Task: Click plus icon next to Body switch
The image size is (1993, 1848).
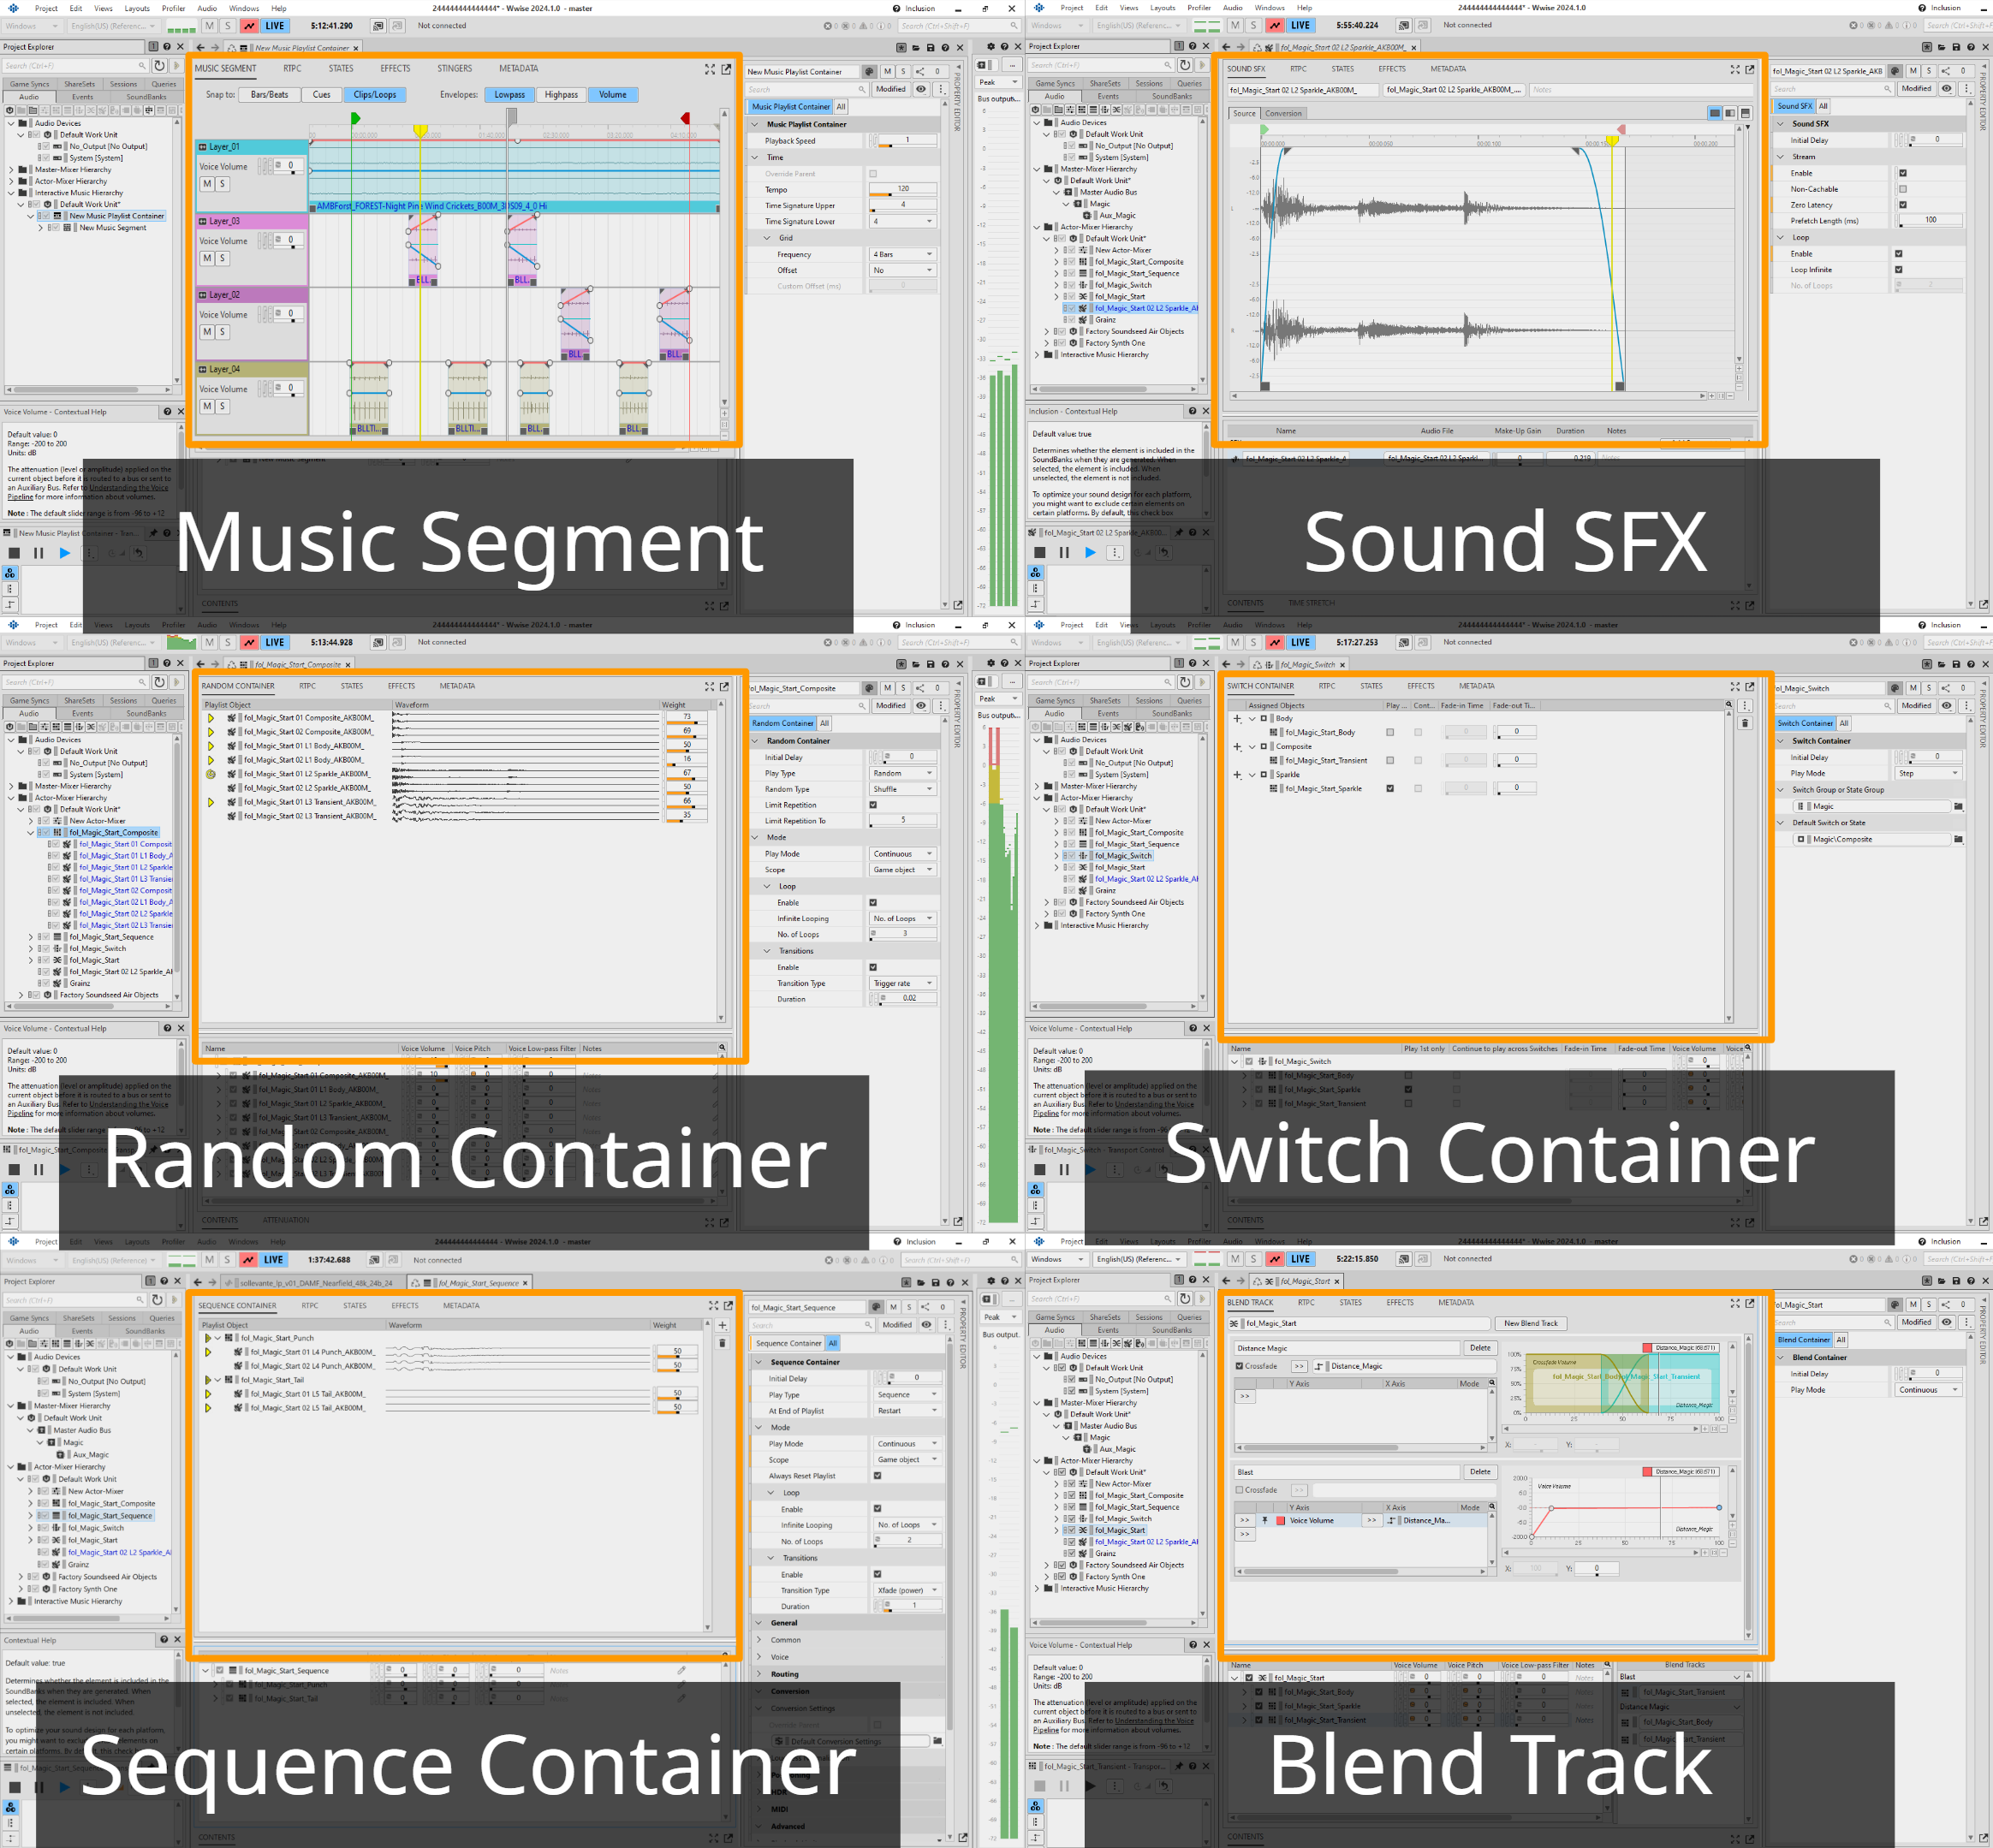Action: point(1237,719)
